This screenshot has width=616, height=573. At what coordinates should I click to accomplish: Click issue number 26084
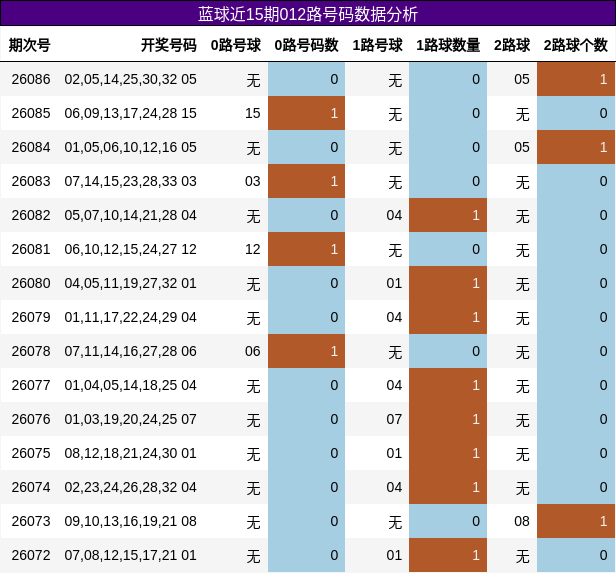point(31,147)
